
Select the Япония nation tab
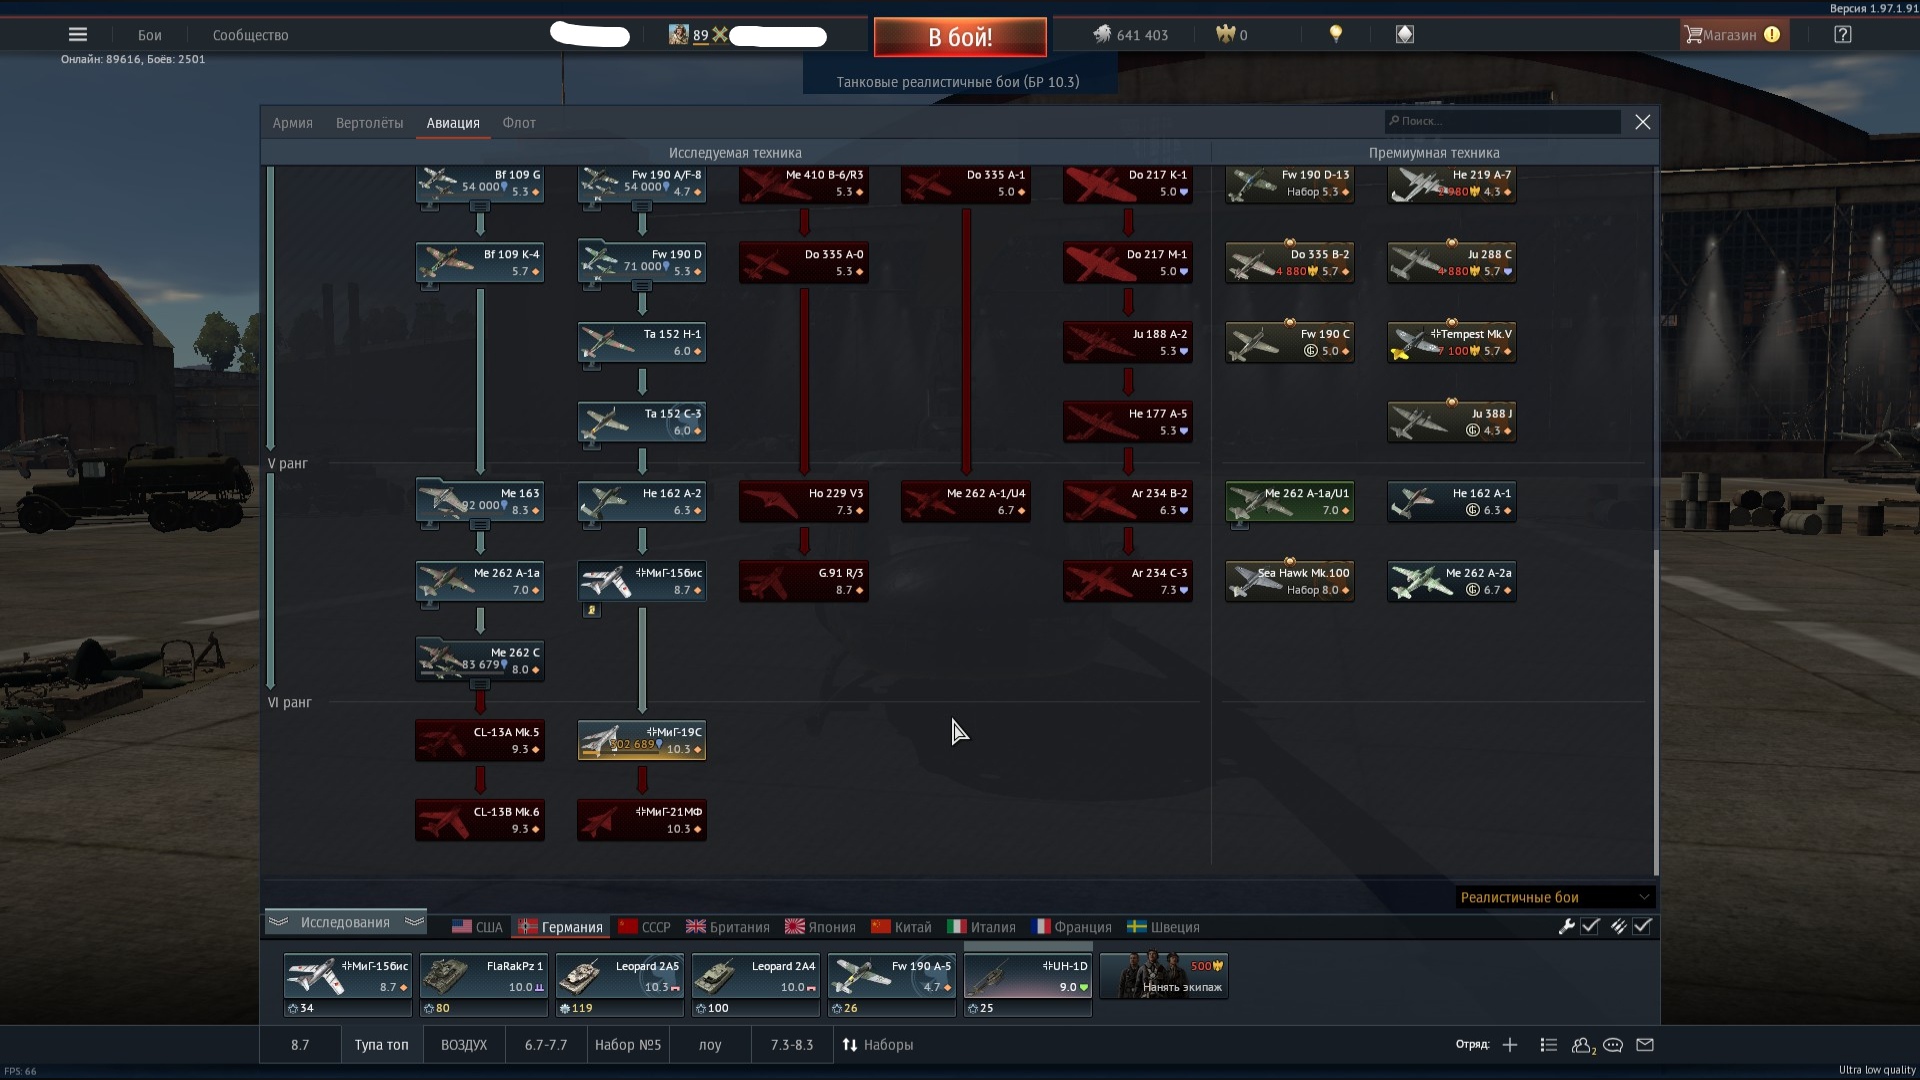coord(820,927)
